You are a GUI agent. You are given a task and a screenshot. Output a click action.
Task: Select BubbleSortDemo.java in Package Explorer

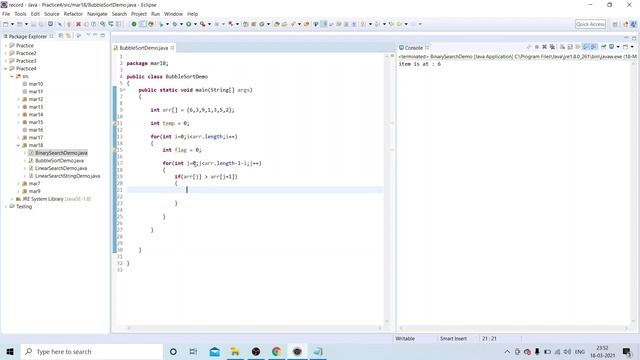coord(60,161)
